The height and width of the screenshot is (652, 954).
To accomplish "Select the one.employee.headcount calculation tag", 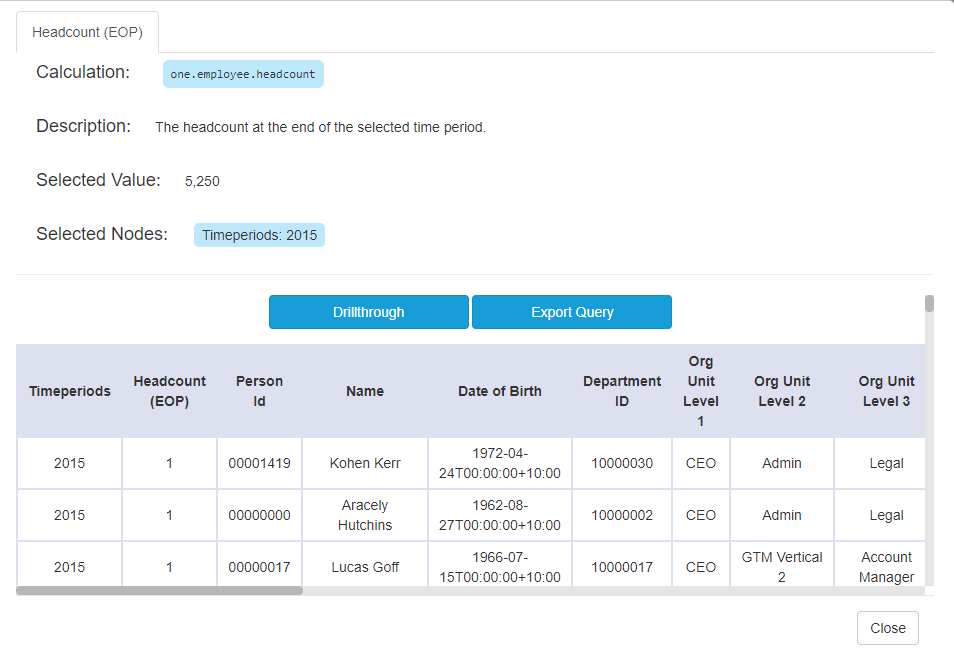I will [243, 74].
